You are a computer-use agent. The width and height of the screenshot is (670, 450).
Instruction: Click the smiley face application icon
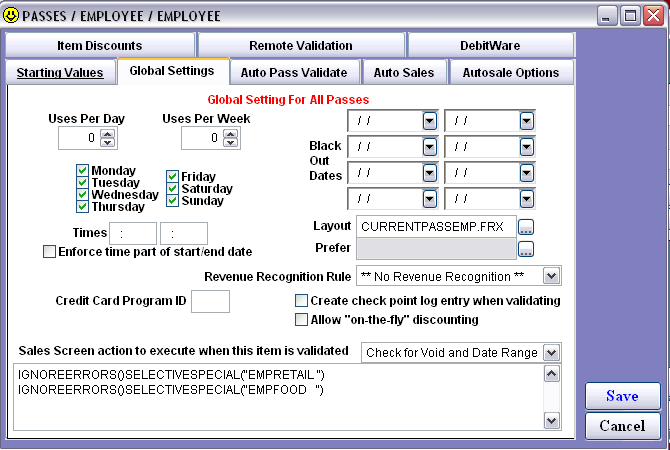(x=11, y=15)
